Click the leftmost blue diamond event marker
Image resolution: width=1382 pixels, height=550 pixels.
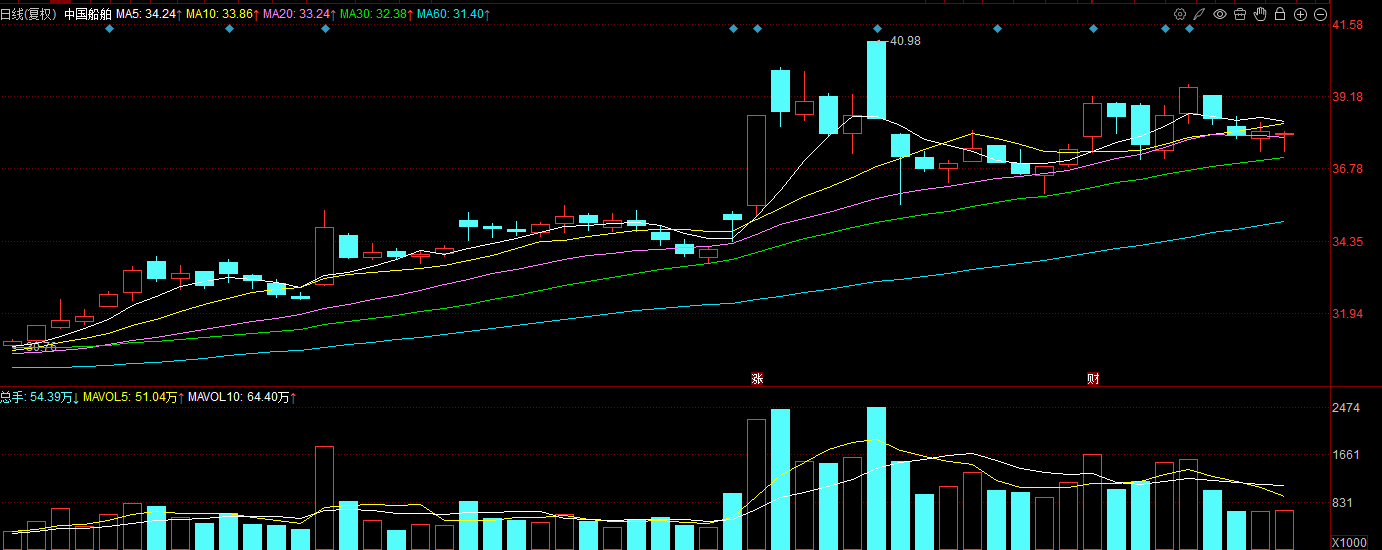(x=109, y=29)
